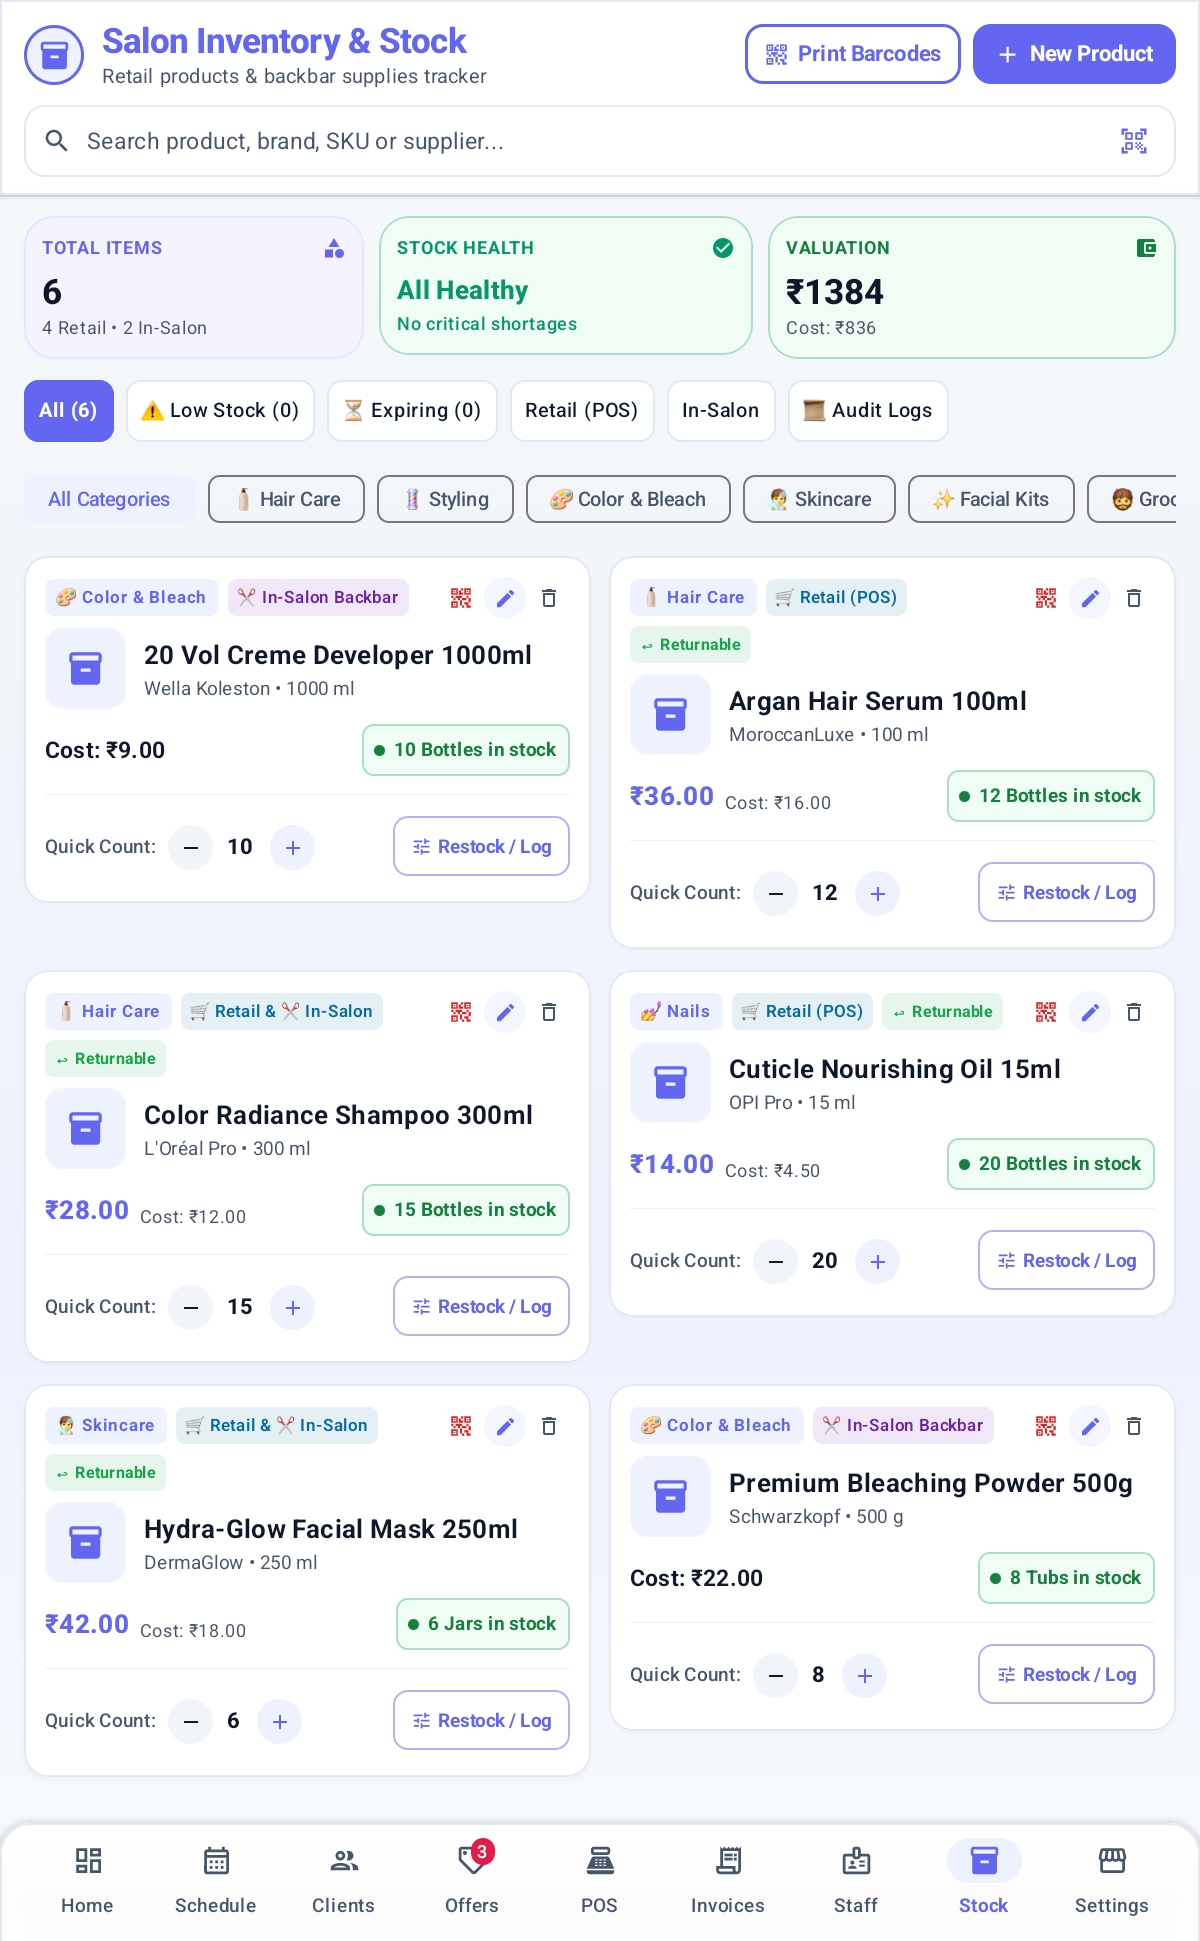This screenshot has width=1200, height=1941.
Task: Open POS from bottom navigation
Action: pos(600,1880)
